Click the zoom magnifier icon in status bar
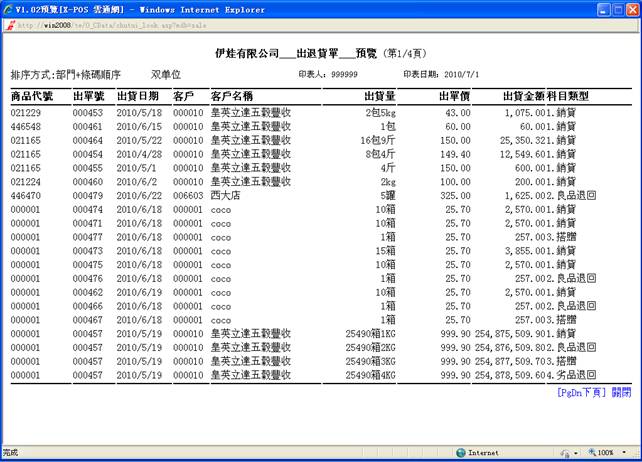Viewport: 642px width, 462px height. click(x=590, y=453)
